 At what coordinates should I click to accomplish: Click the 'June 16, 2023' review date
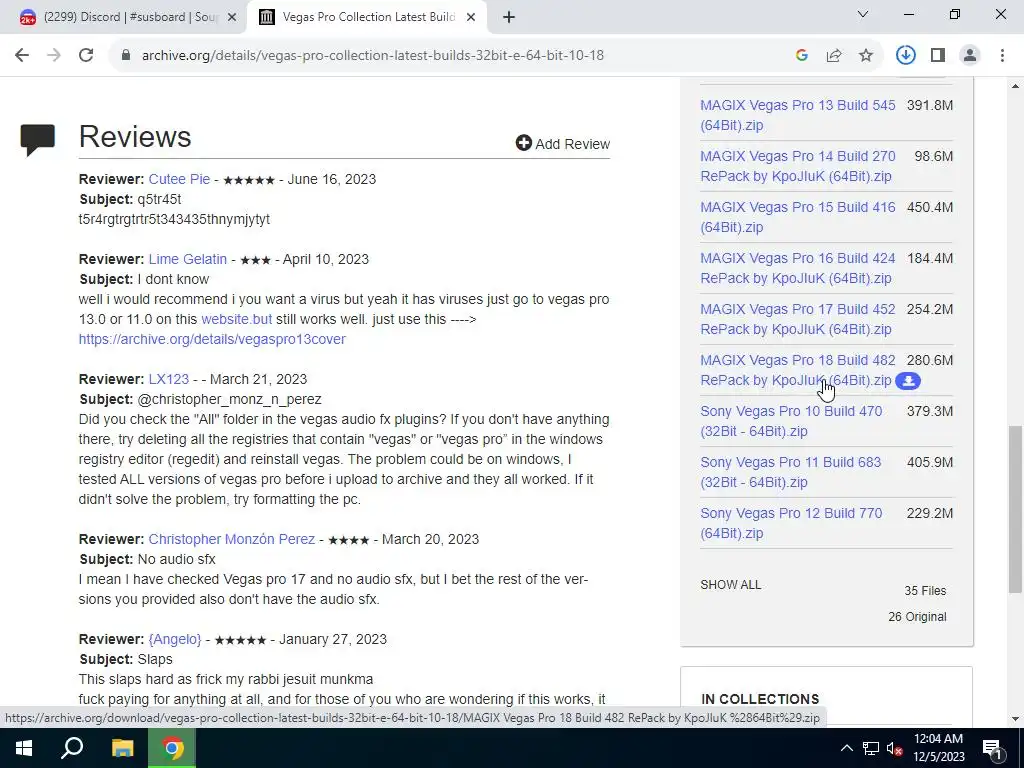point(332,179)
